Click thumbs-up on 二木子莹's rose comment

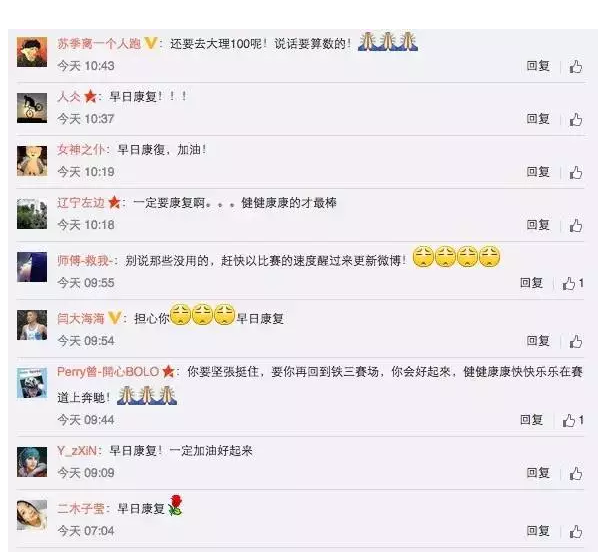click(x=576, y=532)
